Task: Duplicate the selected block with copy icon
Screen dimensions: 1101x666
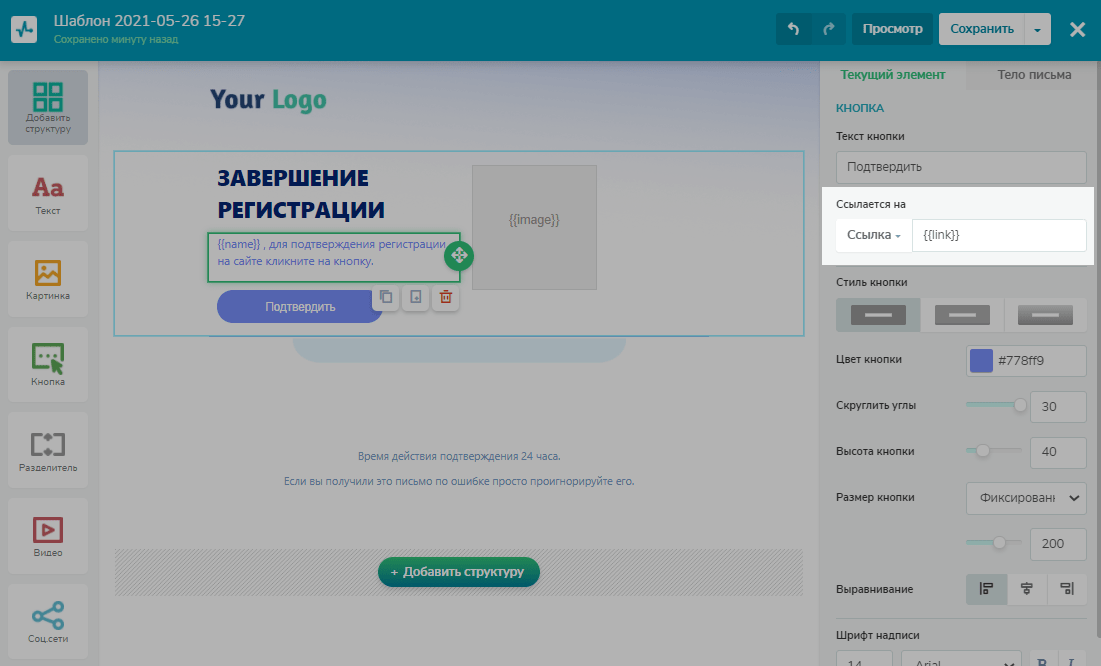Action: 386,297
